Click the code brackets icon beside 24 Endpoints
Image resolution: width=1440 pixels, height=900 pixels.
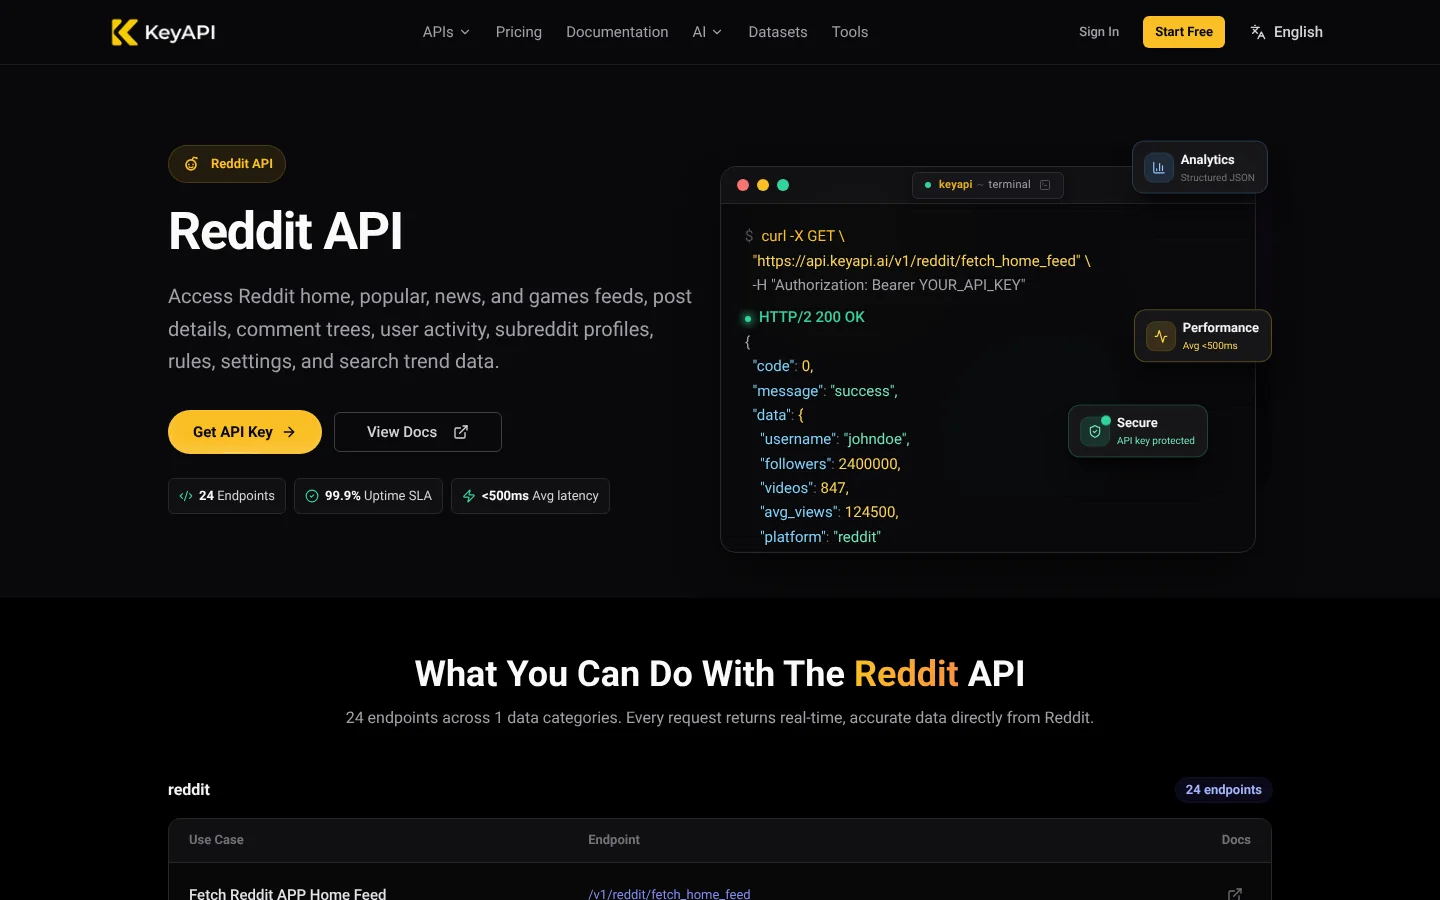pos(186,496)
